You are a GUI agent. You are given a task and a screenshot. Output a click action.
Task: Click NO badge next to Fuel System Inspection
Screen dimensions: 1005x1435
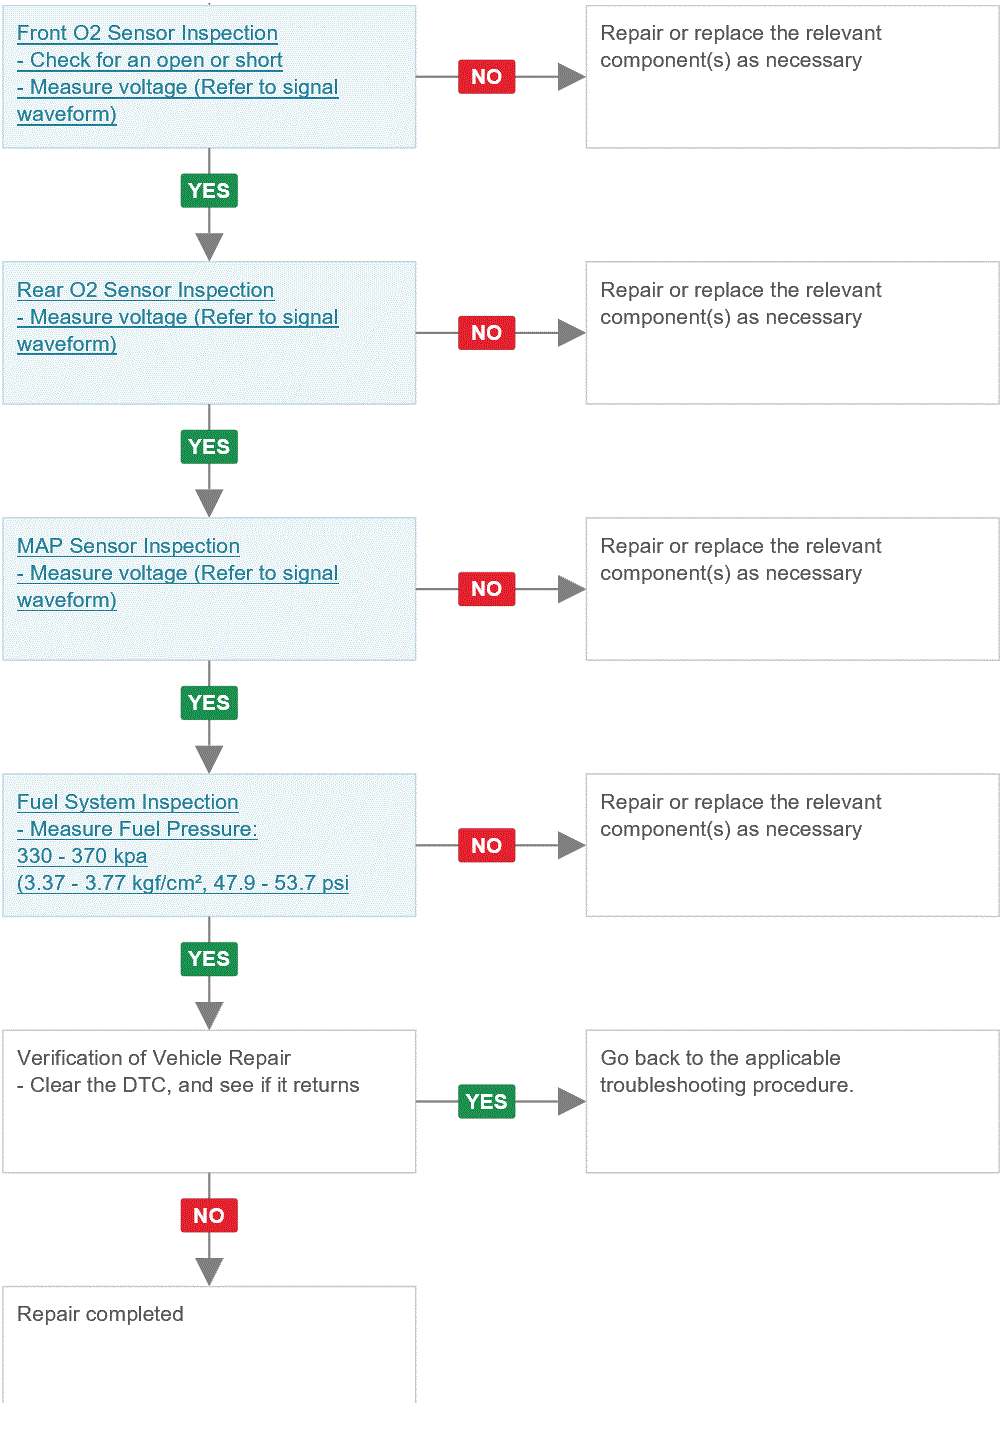pos(486,845)
